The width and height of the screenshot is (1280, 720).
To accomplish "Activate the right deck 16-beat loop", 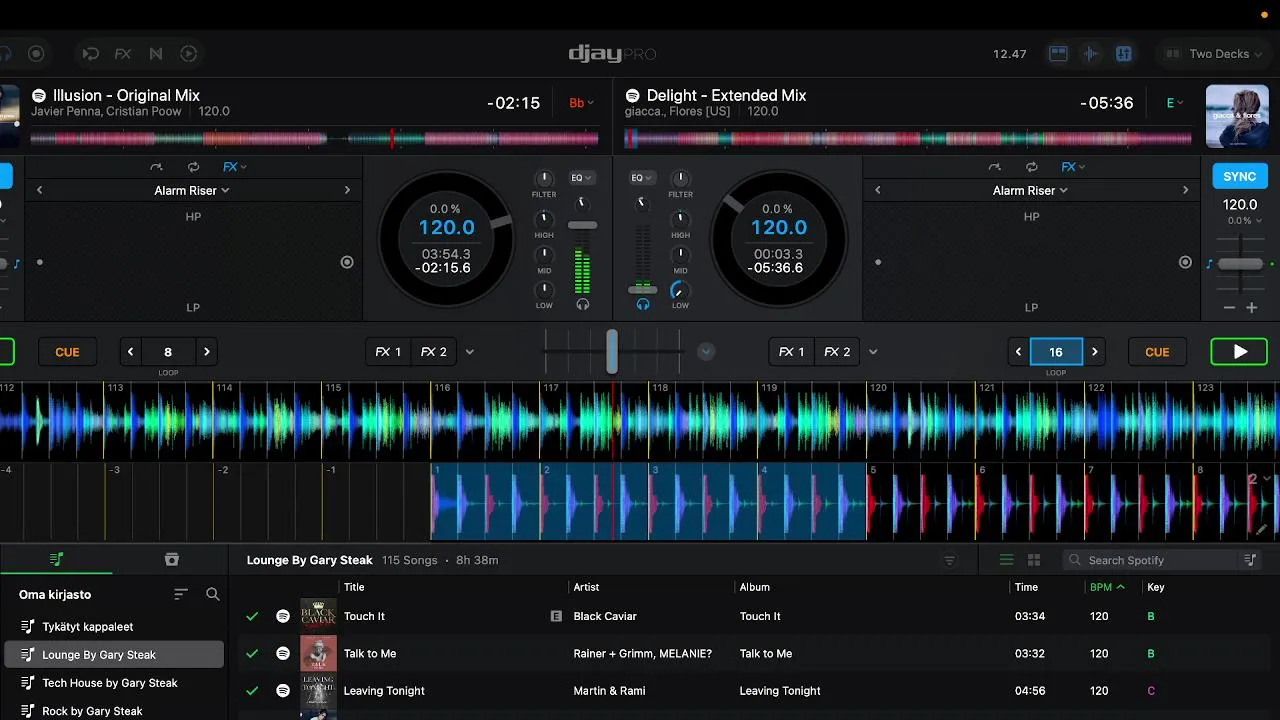I will pos(1056,352).
